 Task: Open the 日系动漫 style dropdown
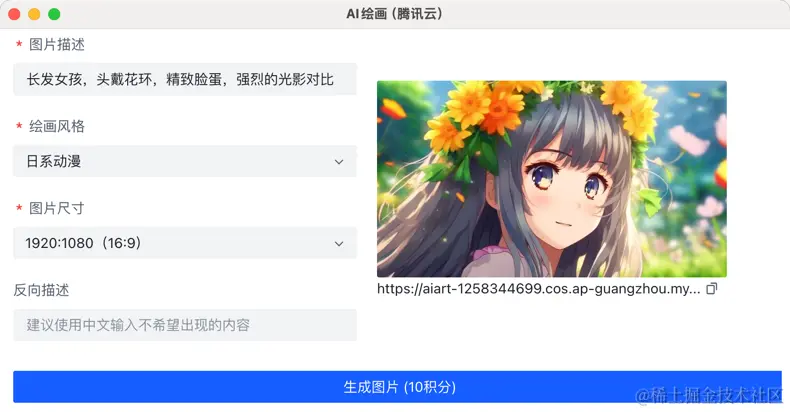click(185, 161)
